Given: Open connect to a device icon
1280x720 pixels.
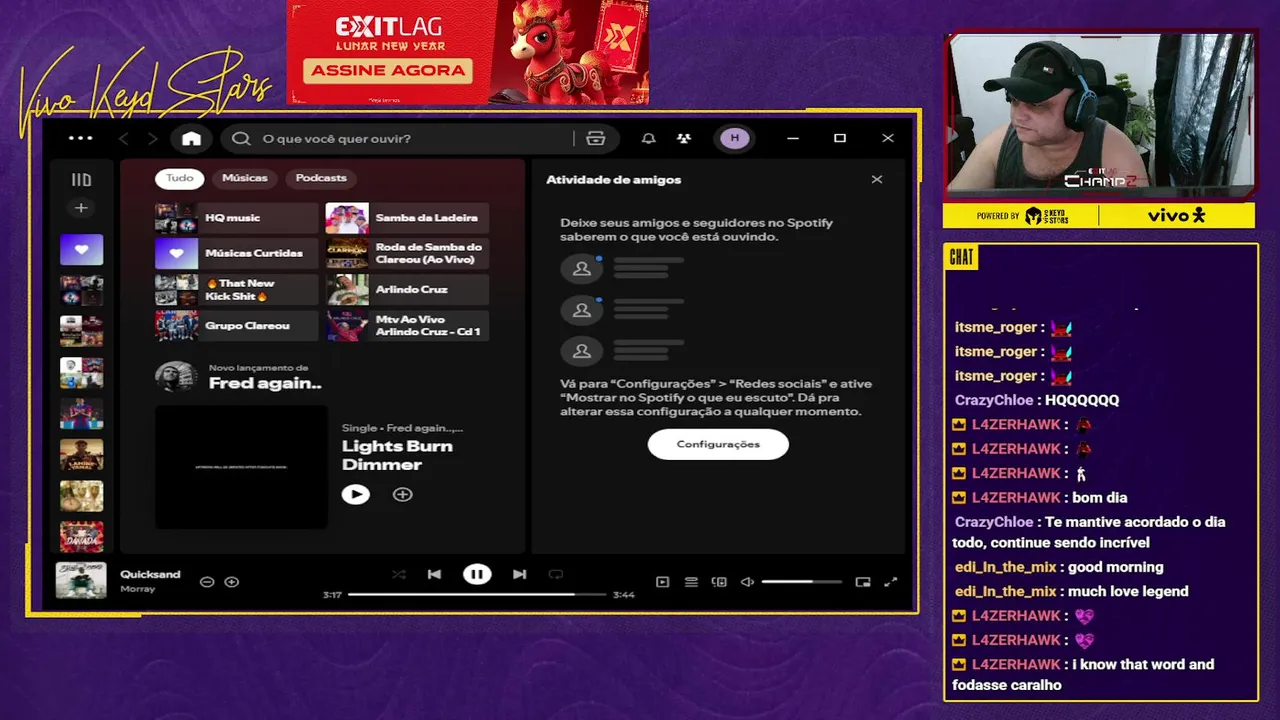Looking at the screenshot, I should (719, 582).
